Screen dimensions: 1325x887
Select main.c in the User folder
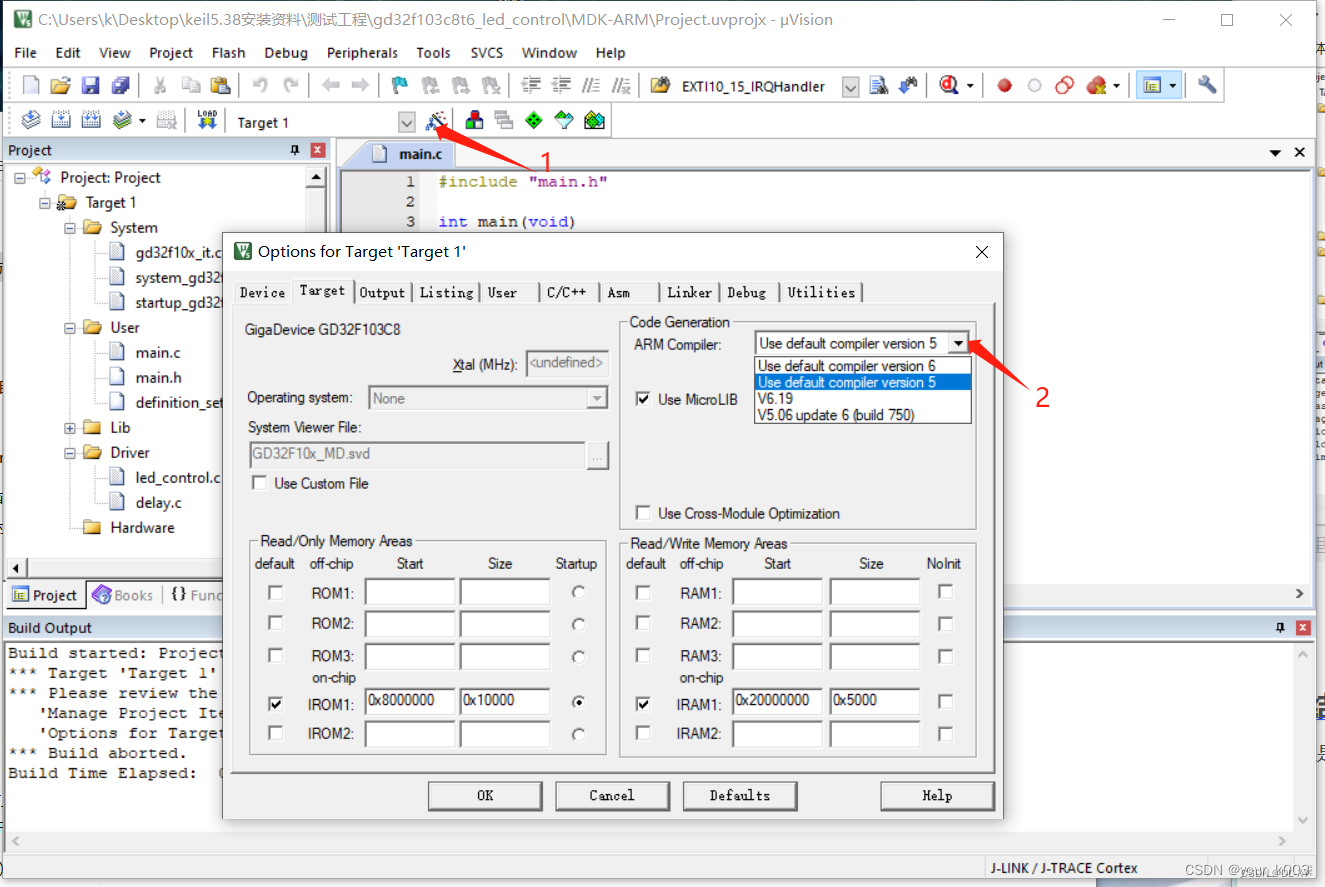(158, 352)
